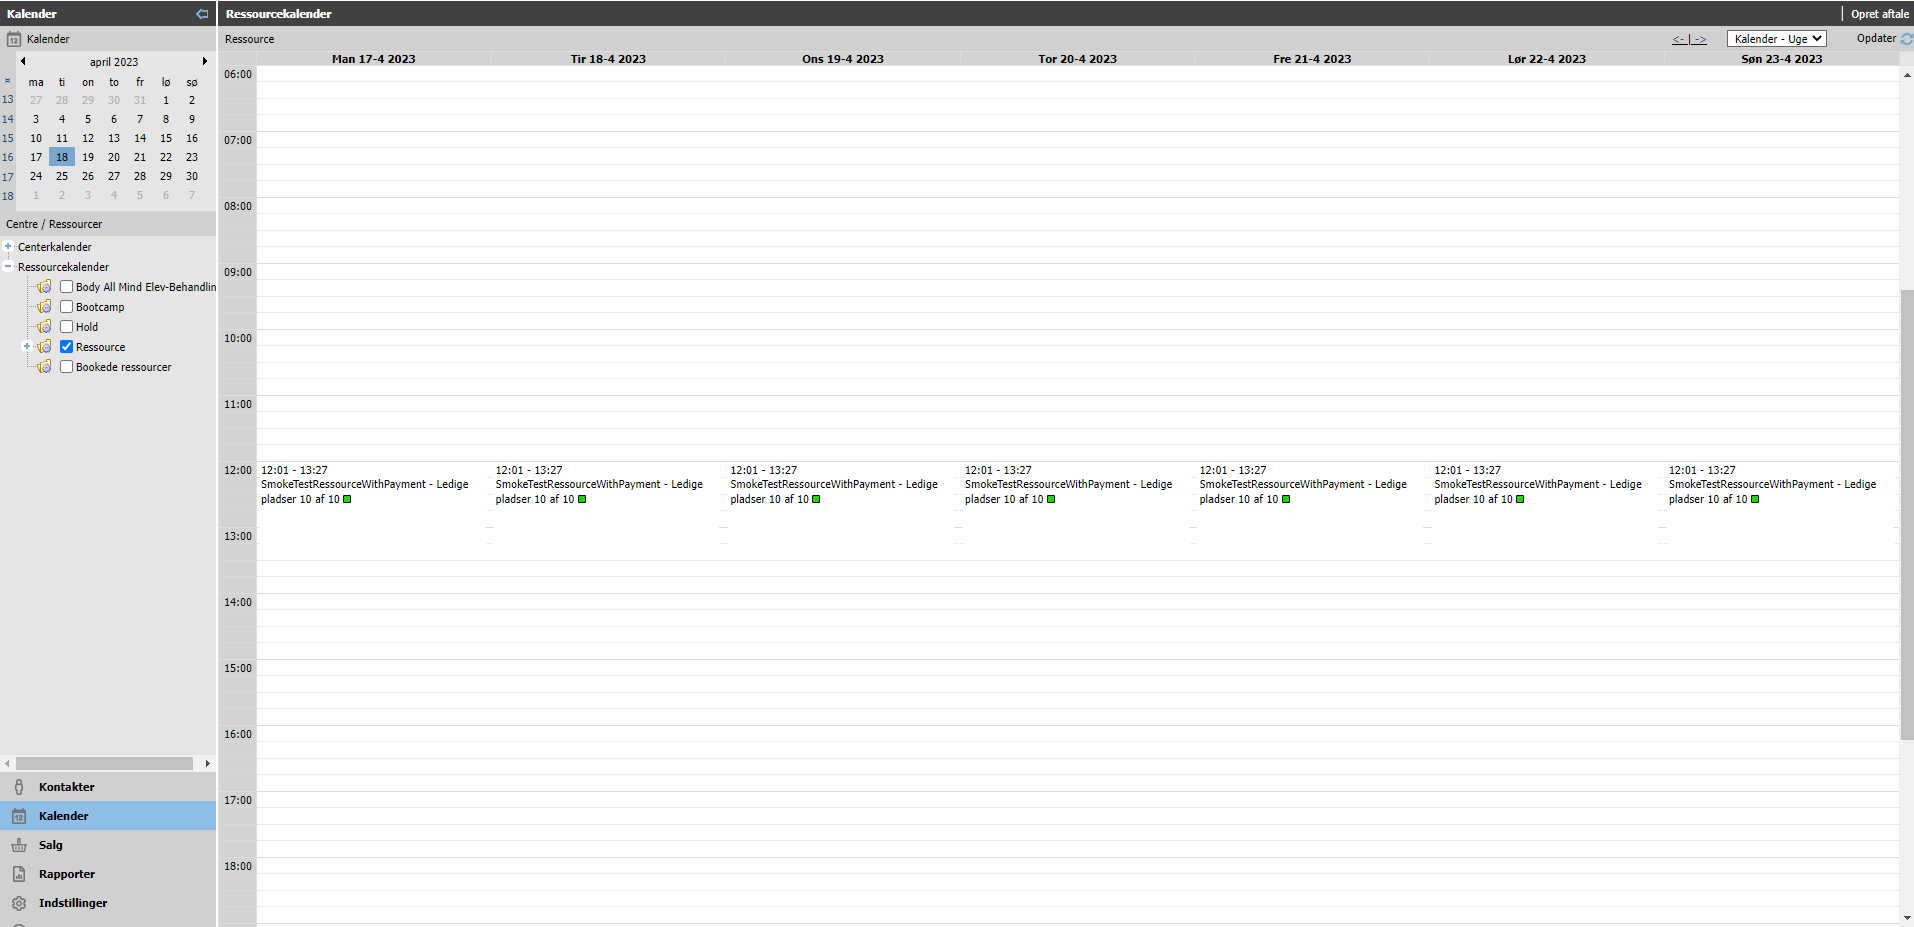The image size is (1914, 927).
Task: Open the Kalender - Uge view dropdown
Action: [1776, 39]
